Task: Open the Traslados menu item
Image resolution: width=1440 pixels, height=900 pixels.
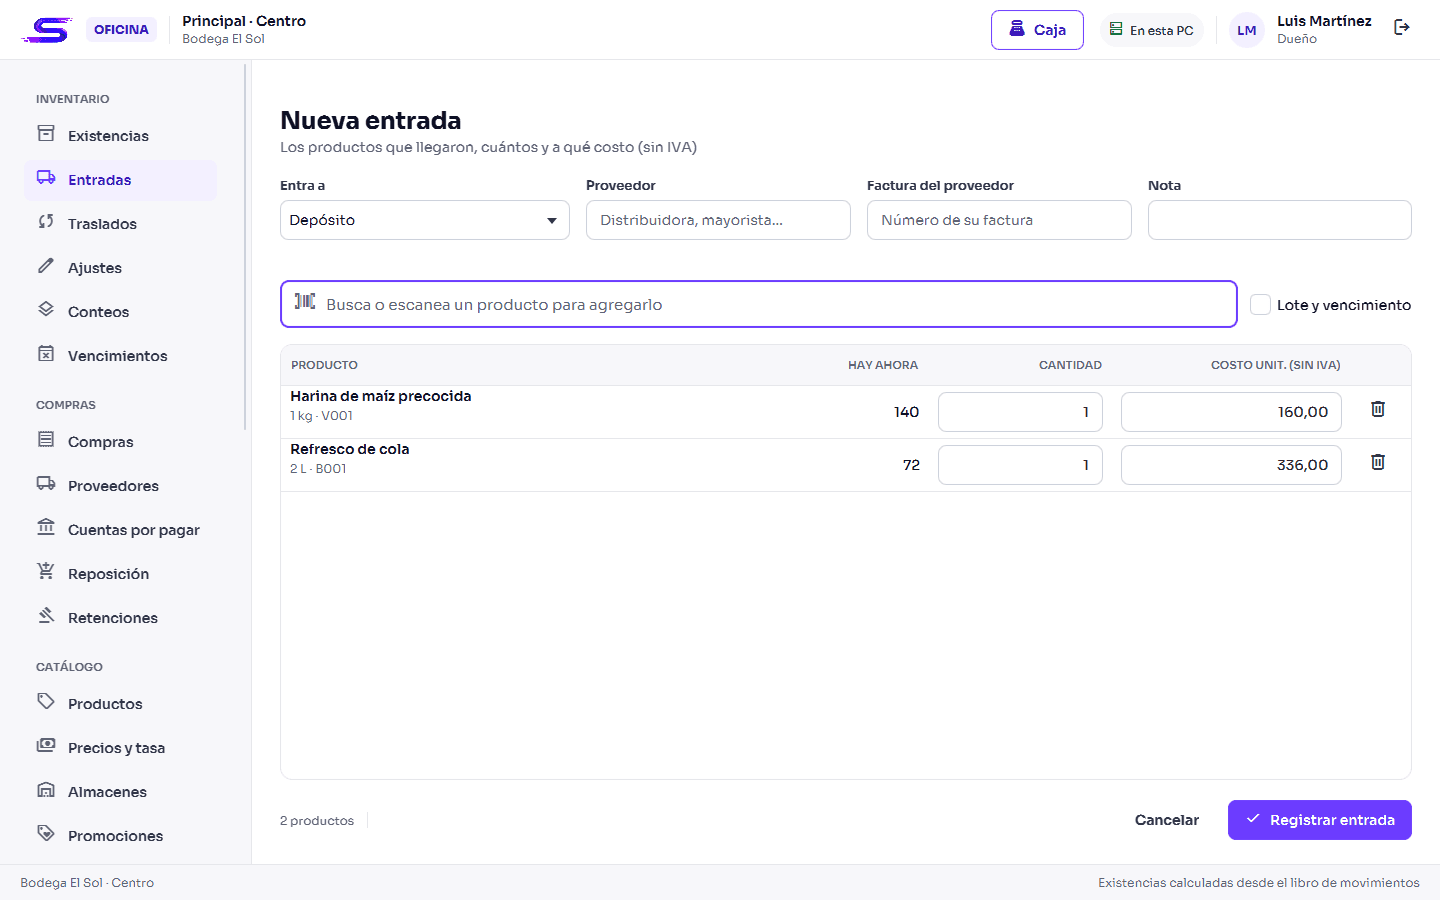Action: pos(120,224)
